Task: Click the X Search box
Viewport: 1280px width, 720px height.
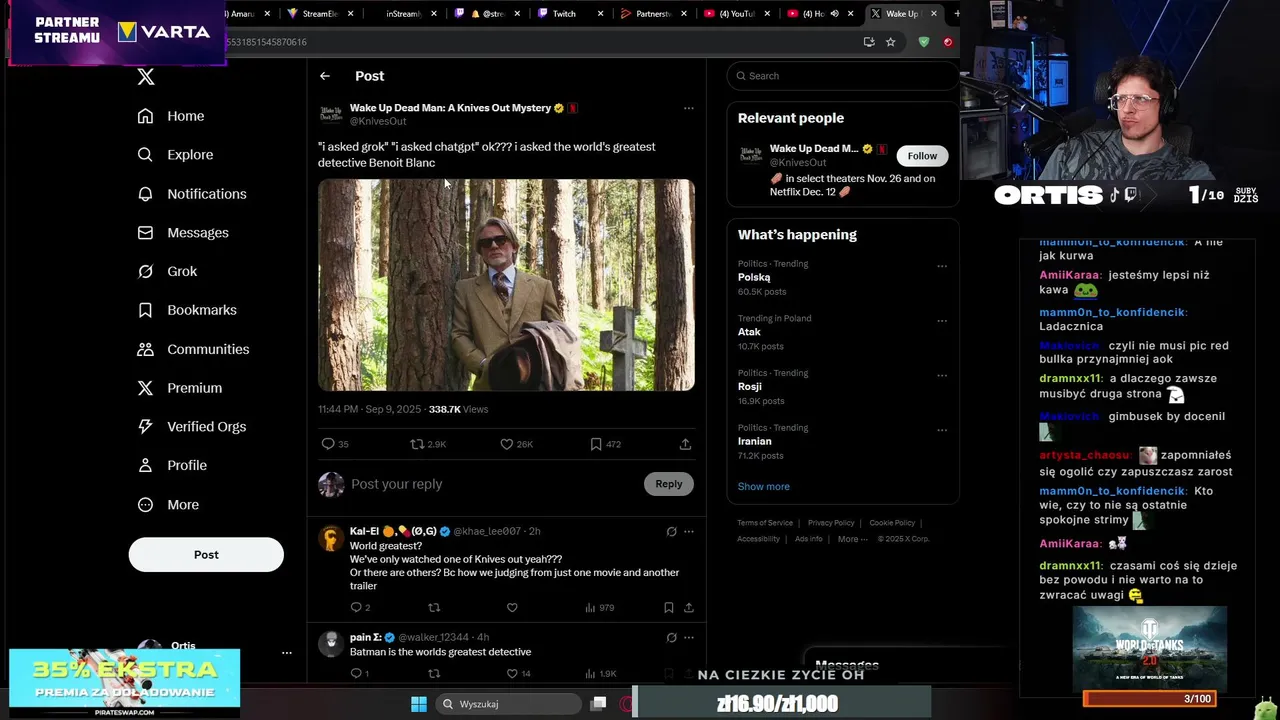Action: (x=842, y=76)
